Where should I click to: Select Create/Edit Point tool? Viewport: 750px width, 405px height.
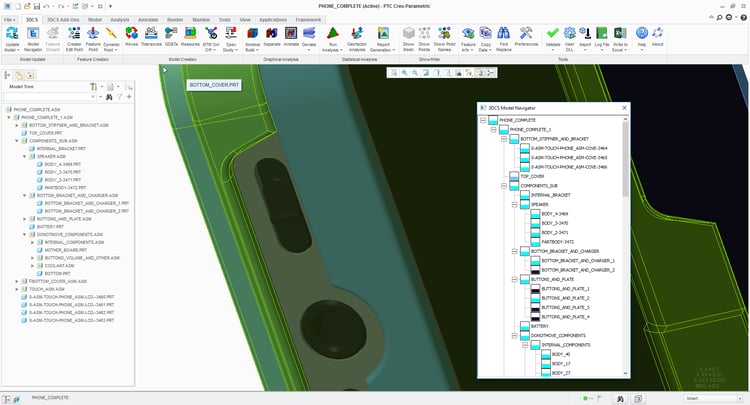pos(74,39)
